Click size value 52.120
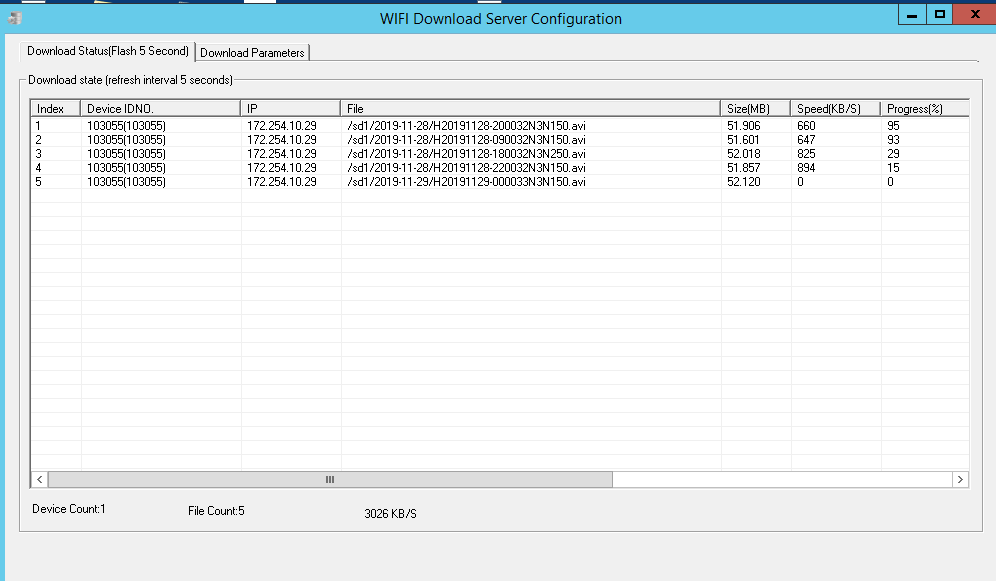This screenshot has height=581, width=996. [x=743, y=182]
